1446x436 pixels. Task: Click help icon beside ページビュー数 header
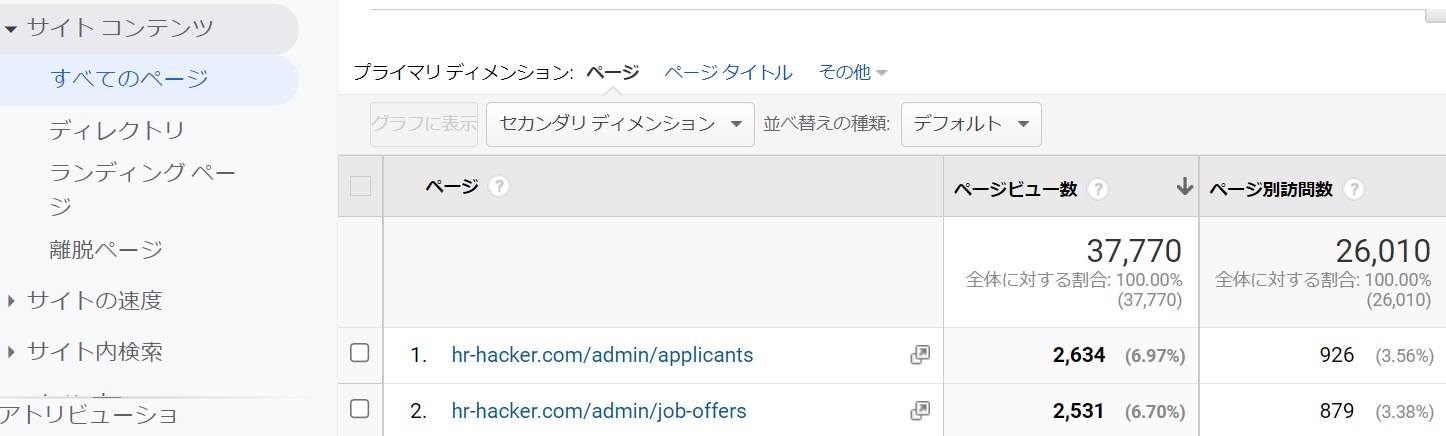(x=1097, y=189)
